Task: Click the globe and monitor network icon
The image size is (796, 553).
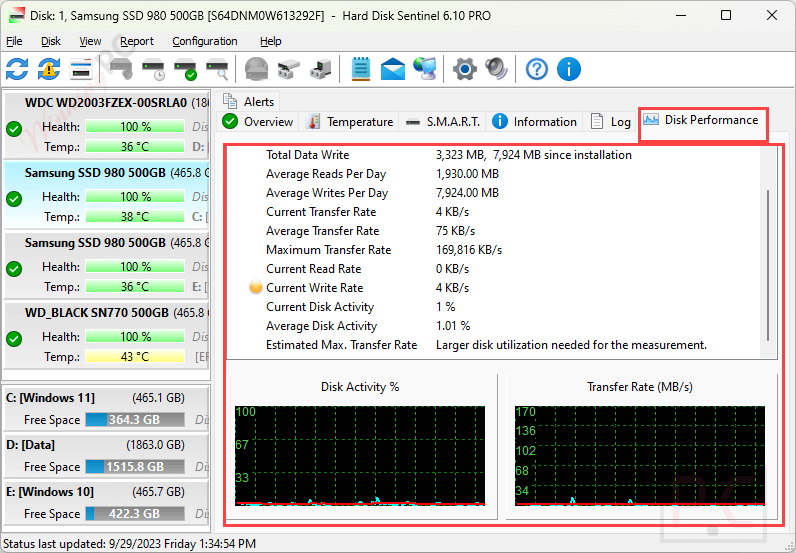Action: (425, 69)
